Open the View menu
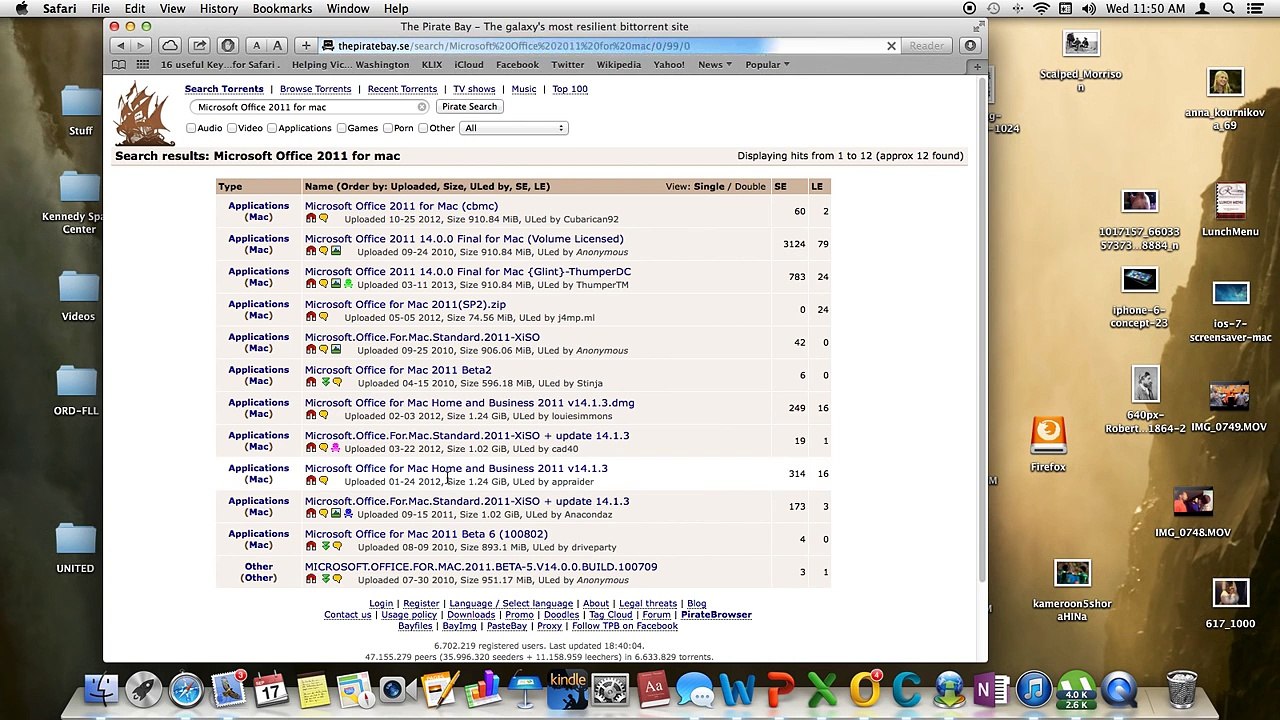Viewport: 1280px width, 720px height. coord(172,9)
